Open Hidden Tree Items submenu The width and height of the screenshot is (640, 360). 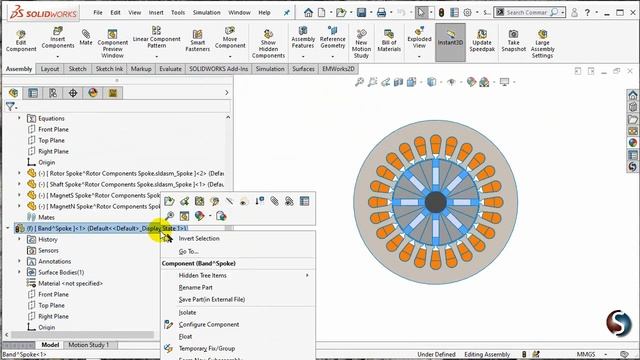pos(238,276)
